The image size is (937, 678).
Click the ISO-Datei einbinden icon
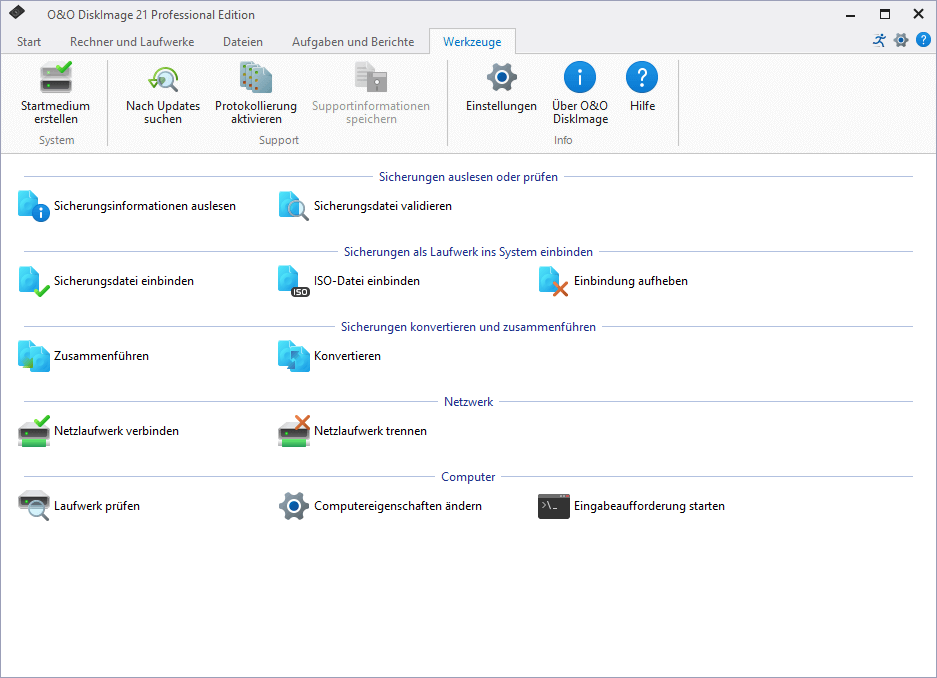[x=293, y=281]
